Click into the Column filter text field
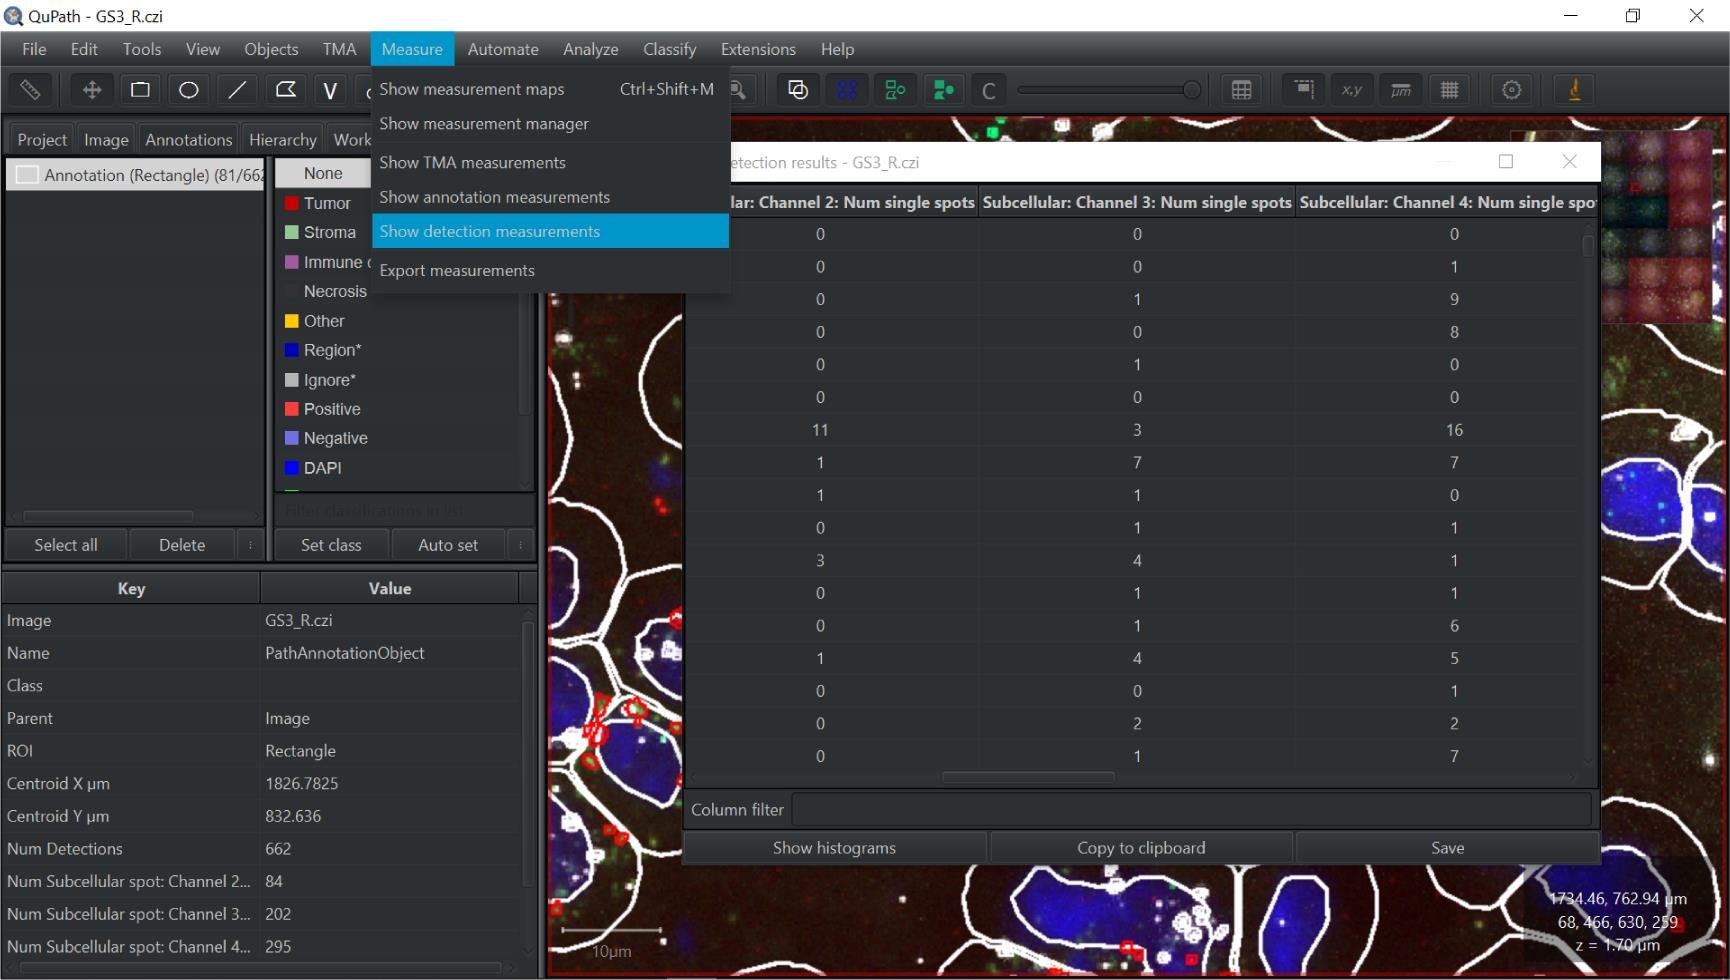Viewport: 1730px width, 980px height. pos(1190,810)
